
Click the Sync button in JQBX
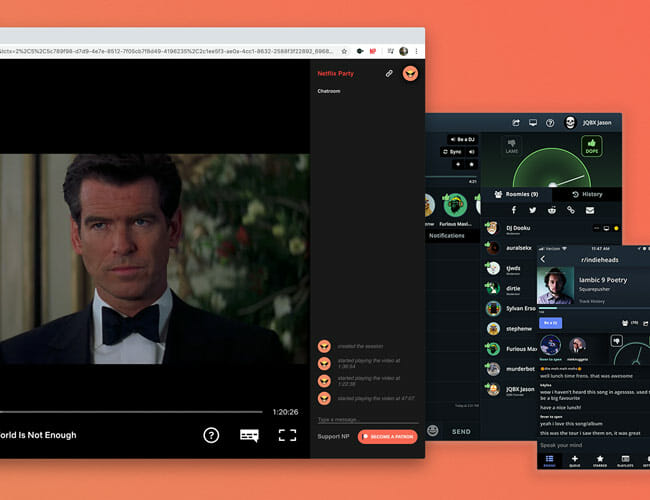click(452, 152)
